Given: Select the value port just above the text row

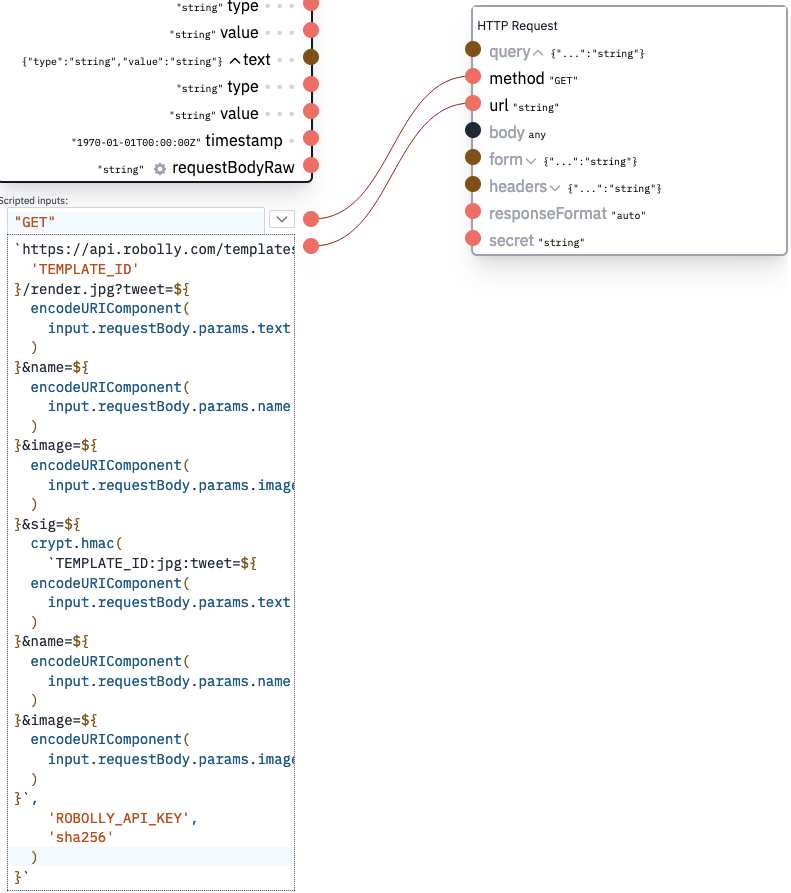Looking at the screenshot, I should pyautogui.click(x=311, y=30).
